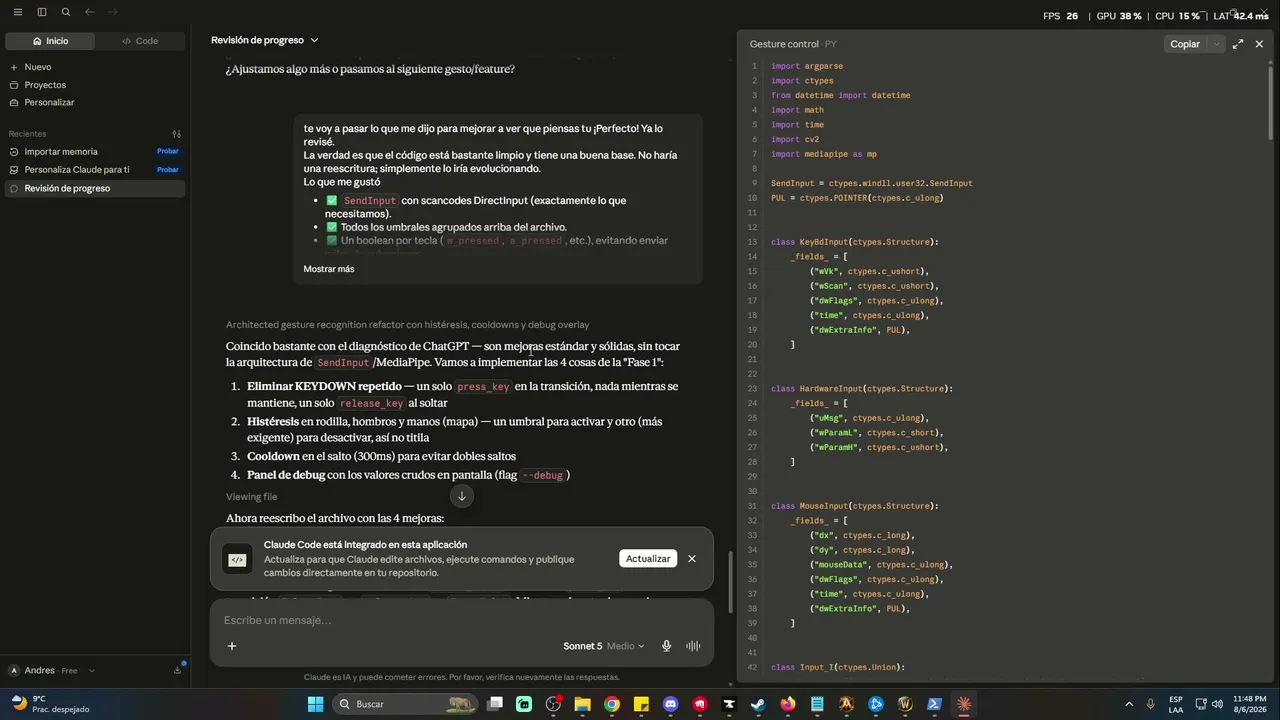Open the Andres account menu
The height and width of the screenshot is (720, 1280).
pos(50,671)
